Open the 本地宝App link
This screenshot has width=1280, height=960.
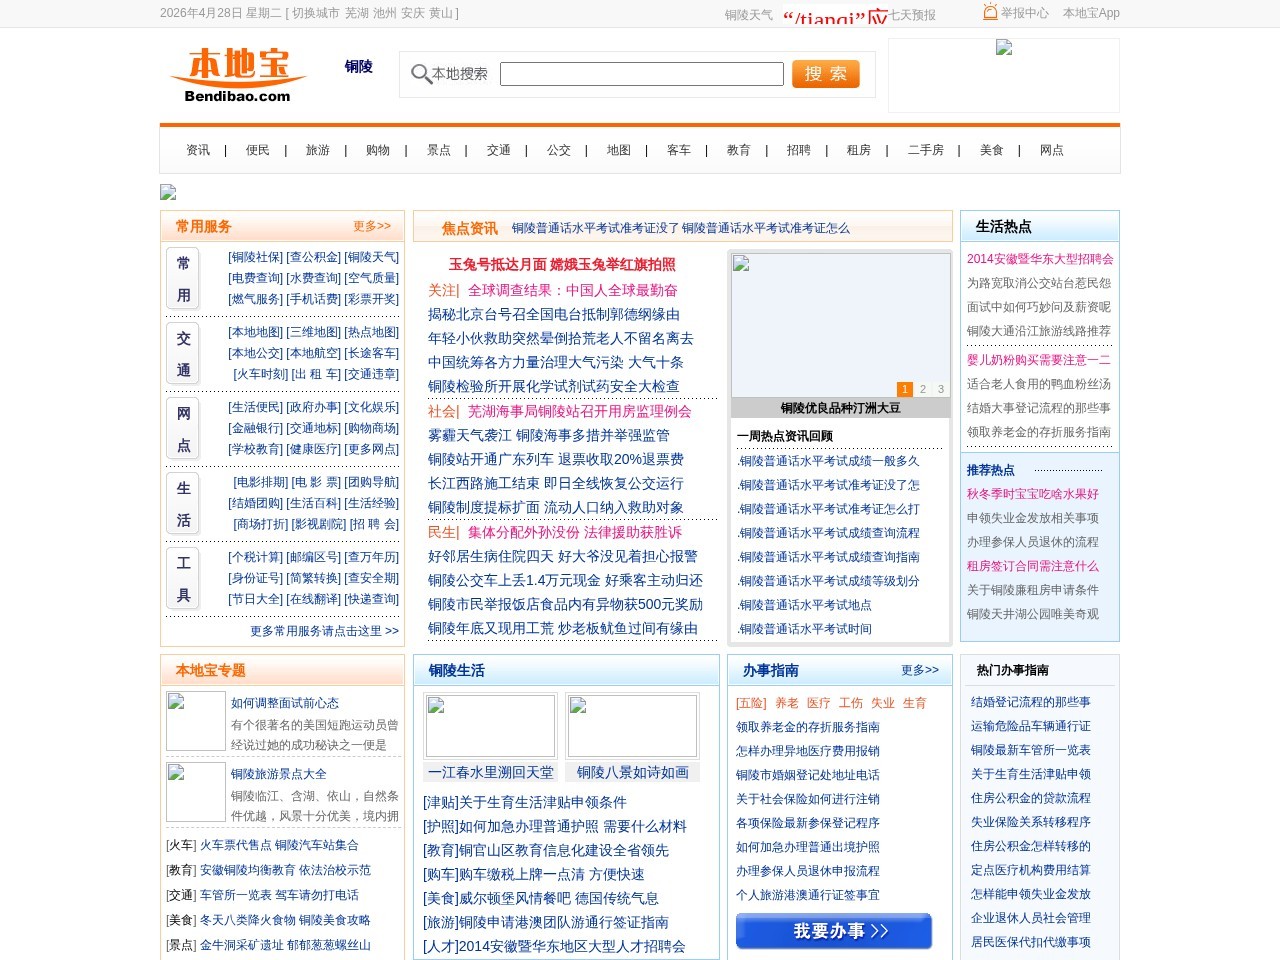[1091, 13]
